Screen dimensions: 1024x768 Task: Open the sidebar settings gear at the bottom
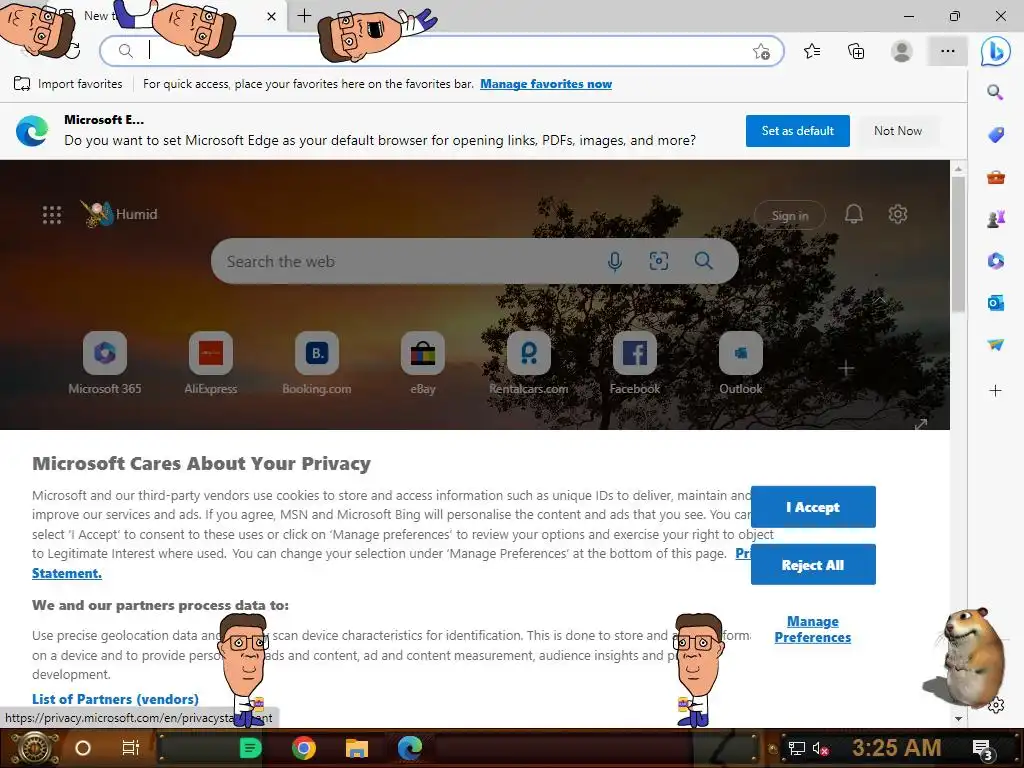coord(996,705)
